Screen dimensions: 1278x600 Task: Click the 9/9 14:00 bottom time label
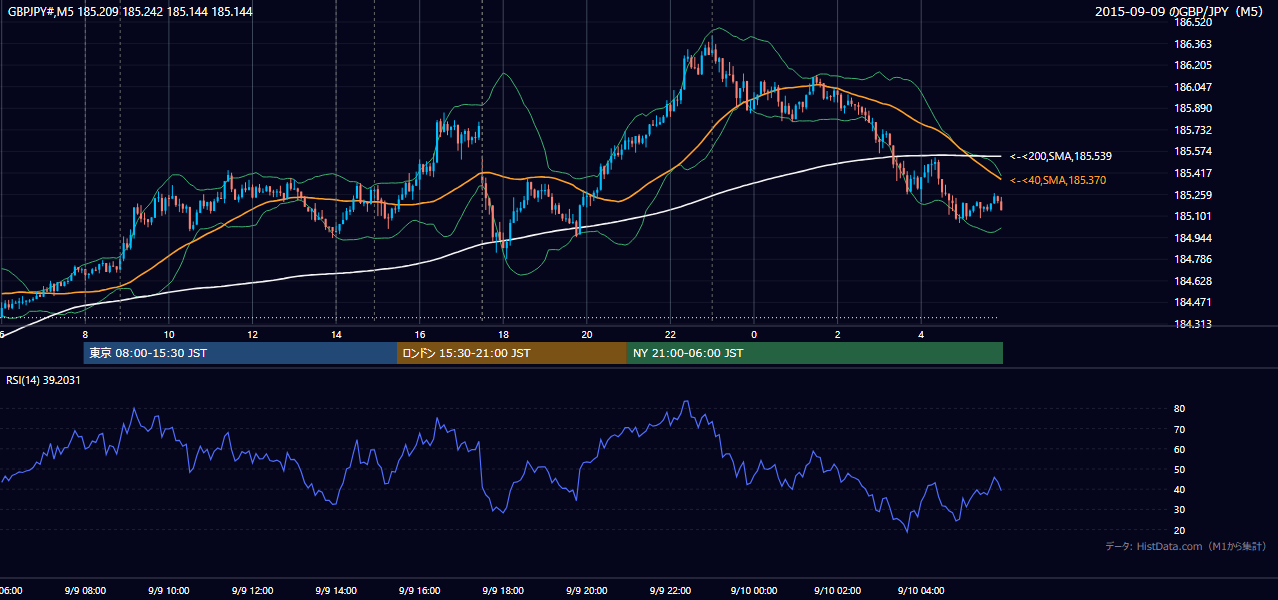coord(335,590)
